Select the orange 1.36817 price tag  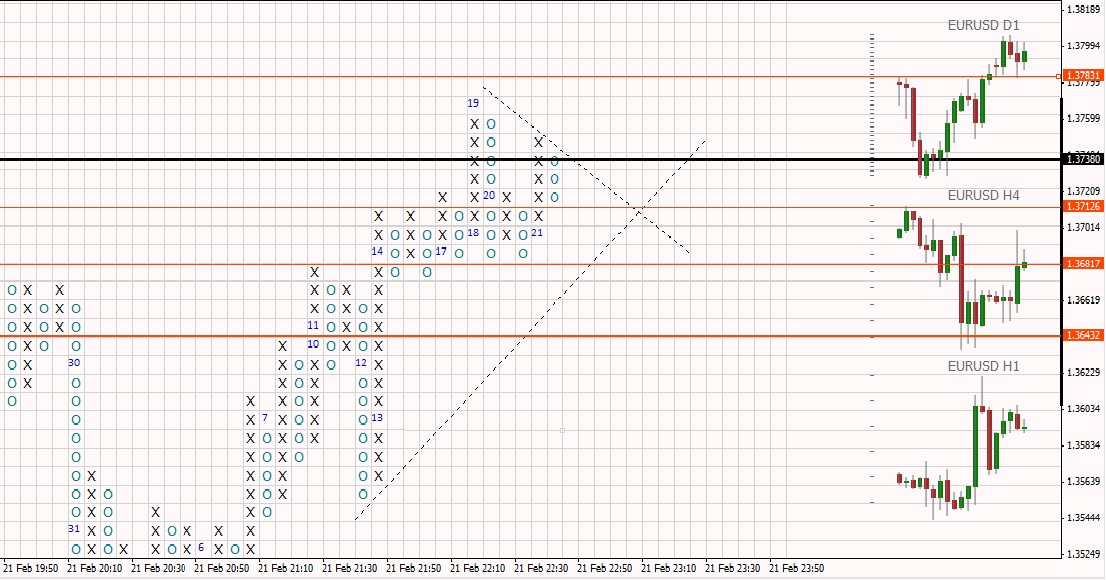click(x=1083, y=264)
